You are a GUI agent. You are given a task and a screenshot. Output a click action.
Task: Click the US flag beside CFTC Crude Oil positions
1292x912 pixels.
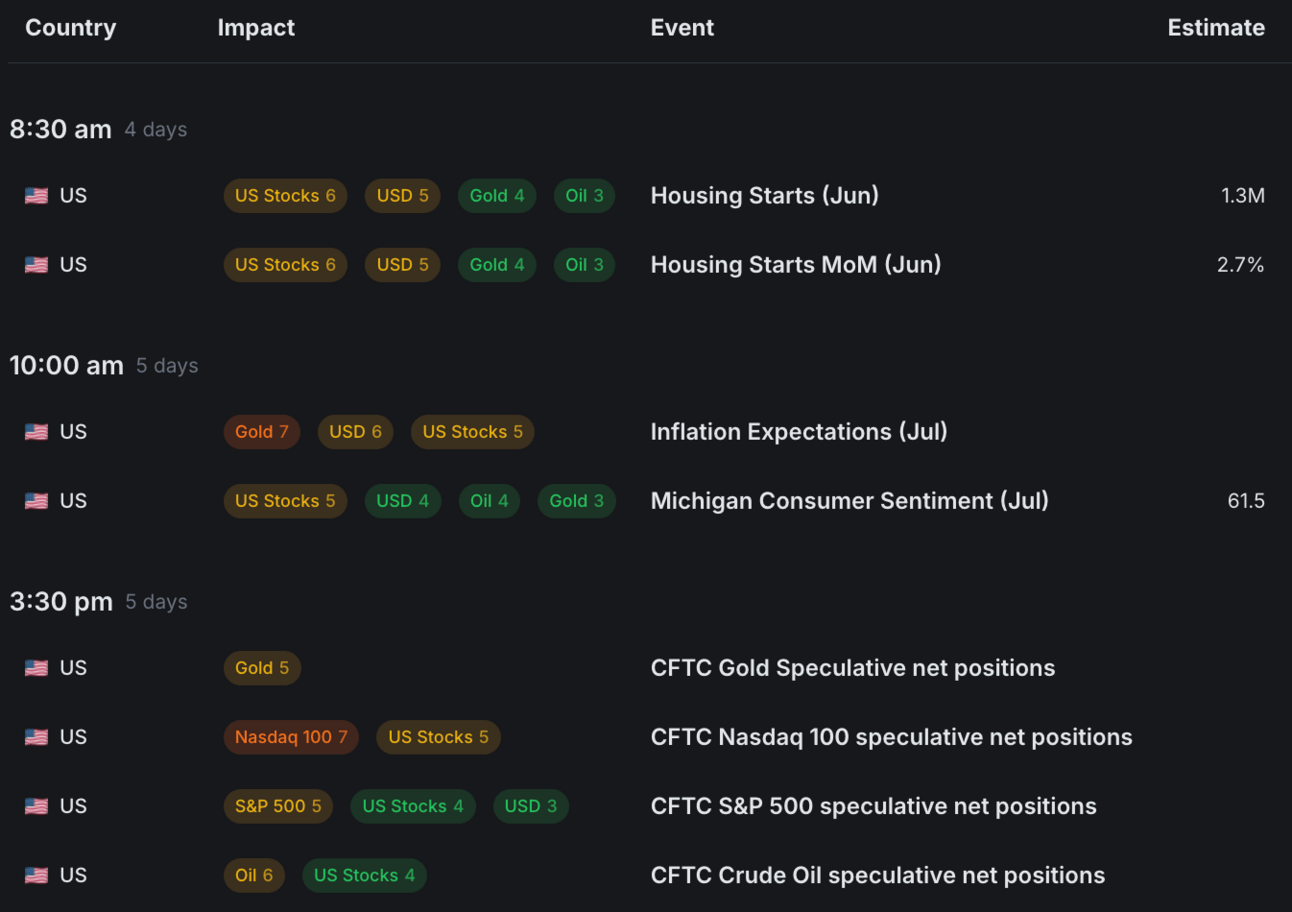36,875
